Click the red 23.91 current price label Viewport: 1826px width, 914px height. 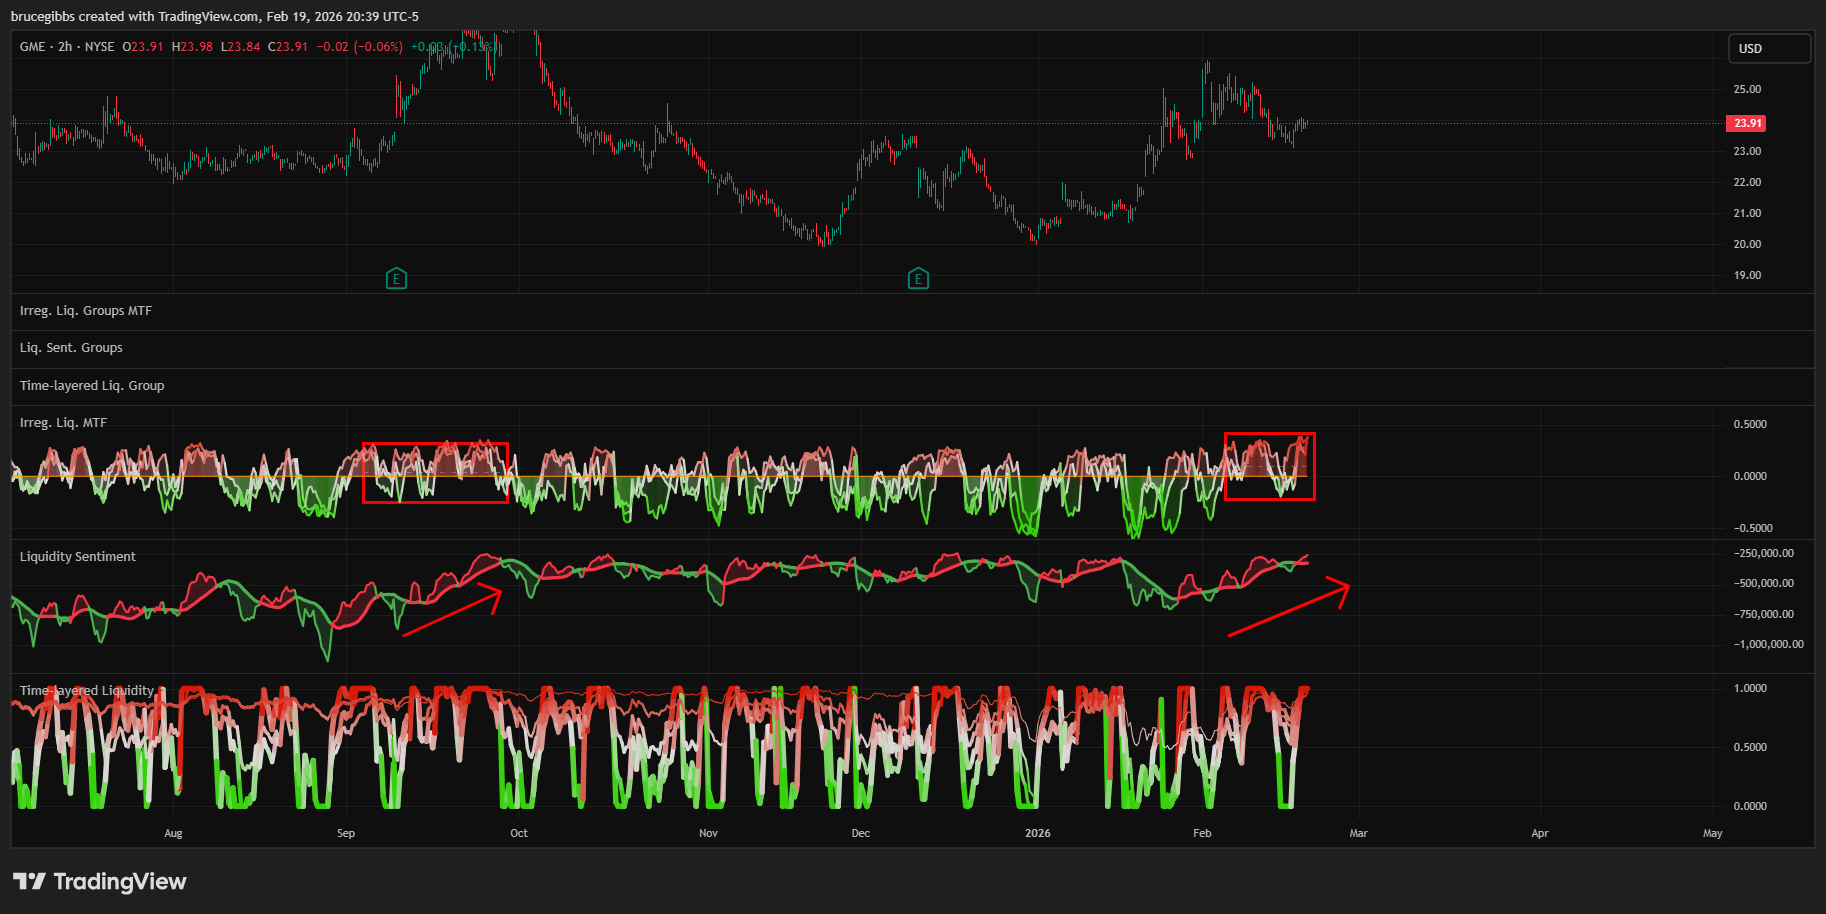[x=1746, y=124]
